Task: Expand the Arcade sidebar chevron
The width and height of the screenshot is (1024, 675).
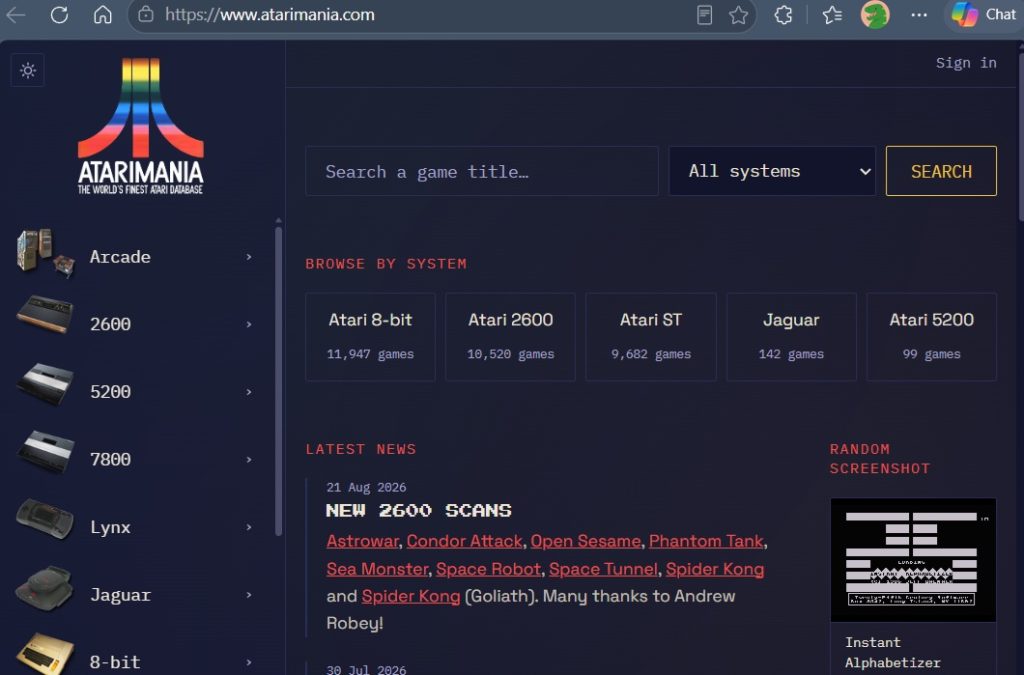Action: click(x=249, y=257)
